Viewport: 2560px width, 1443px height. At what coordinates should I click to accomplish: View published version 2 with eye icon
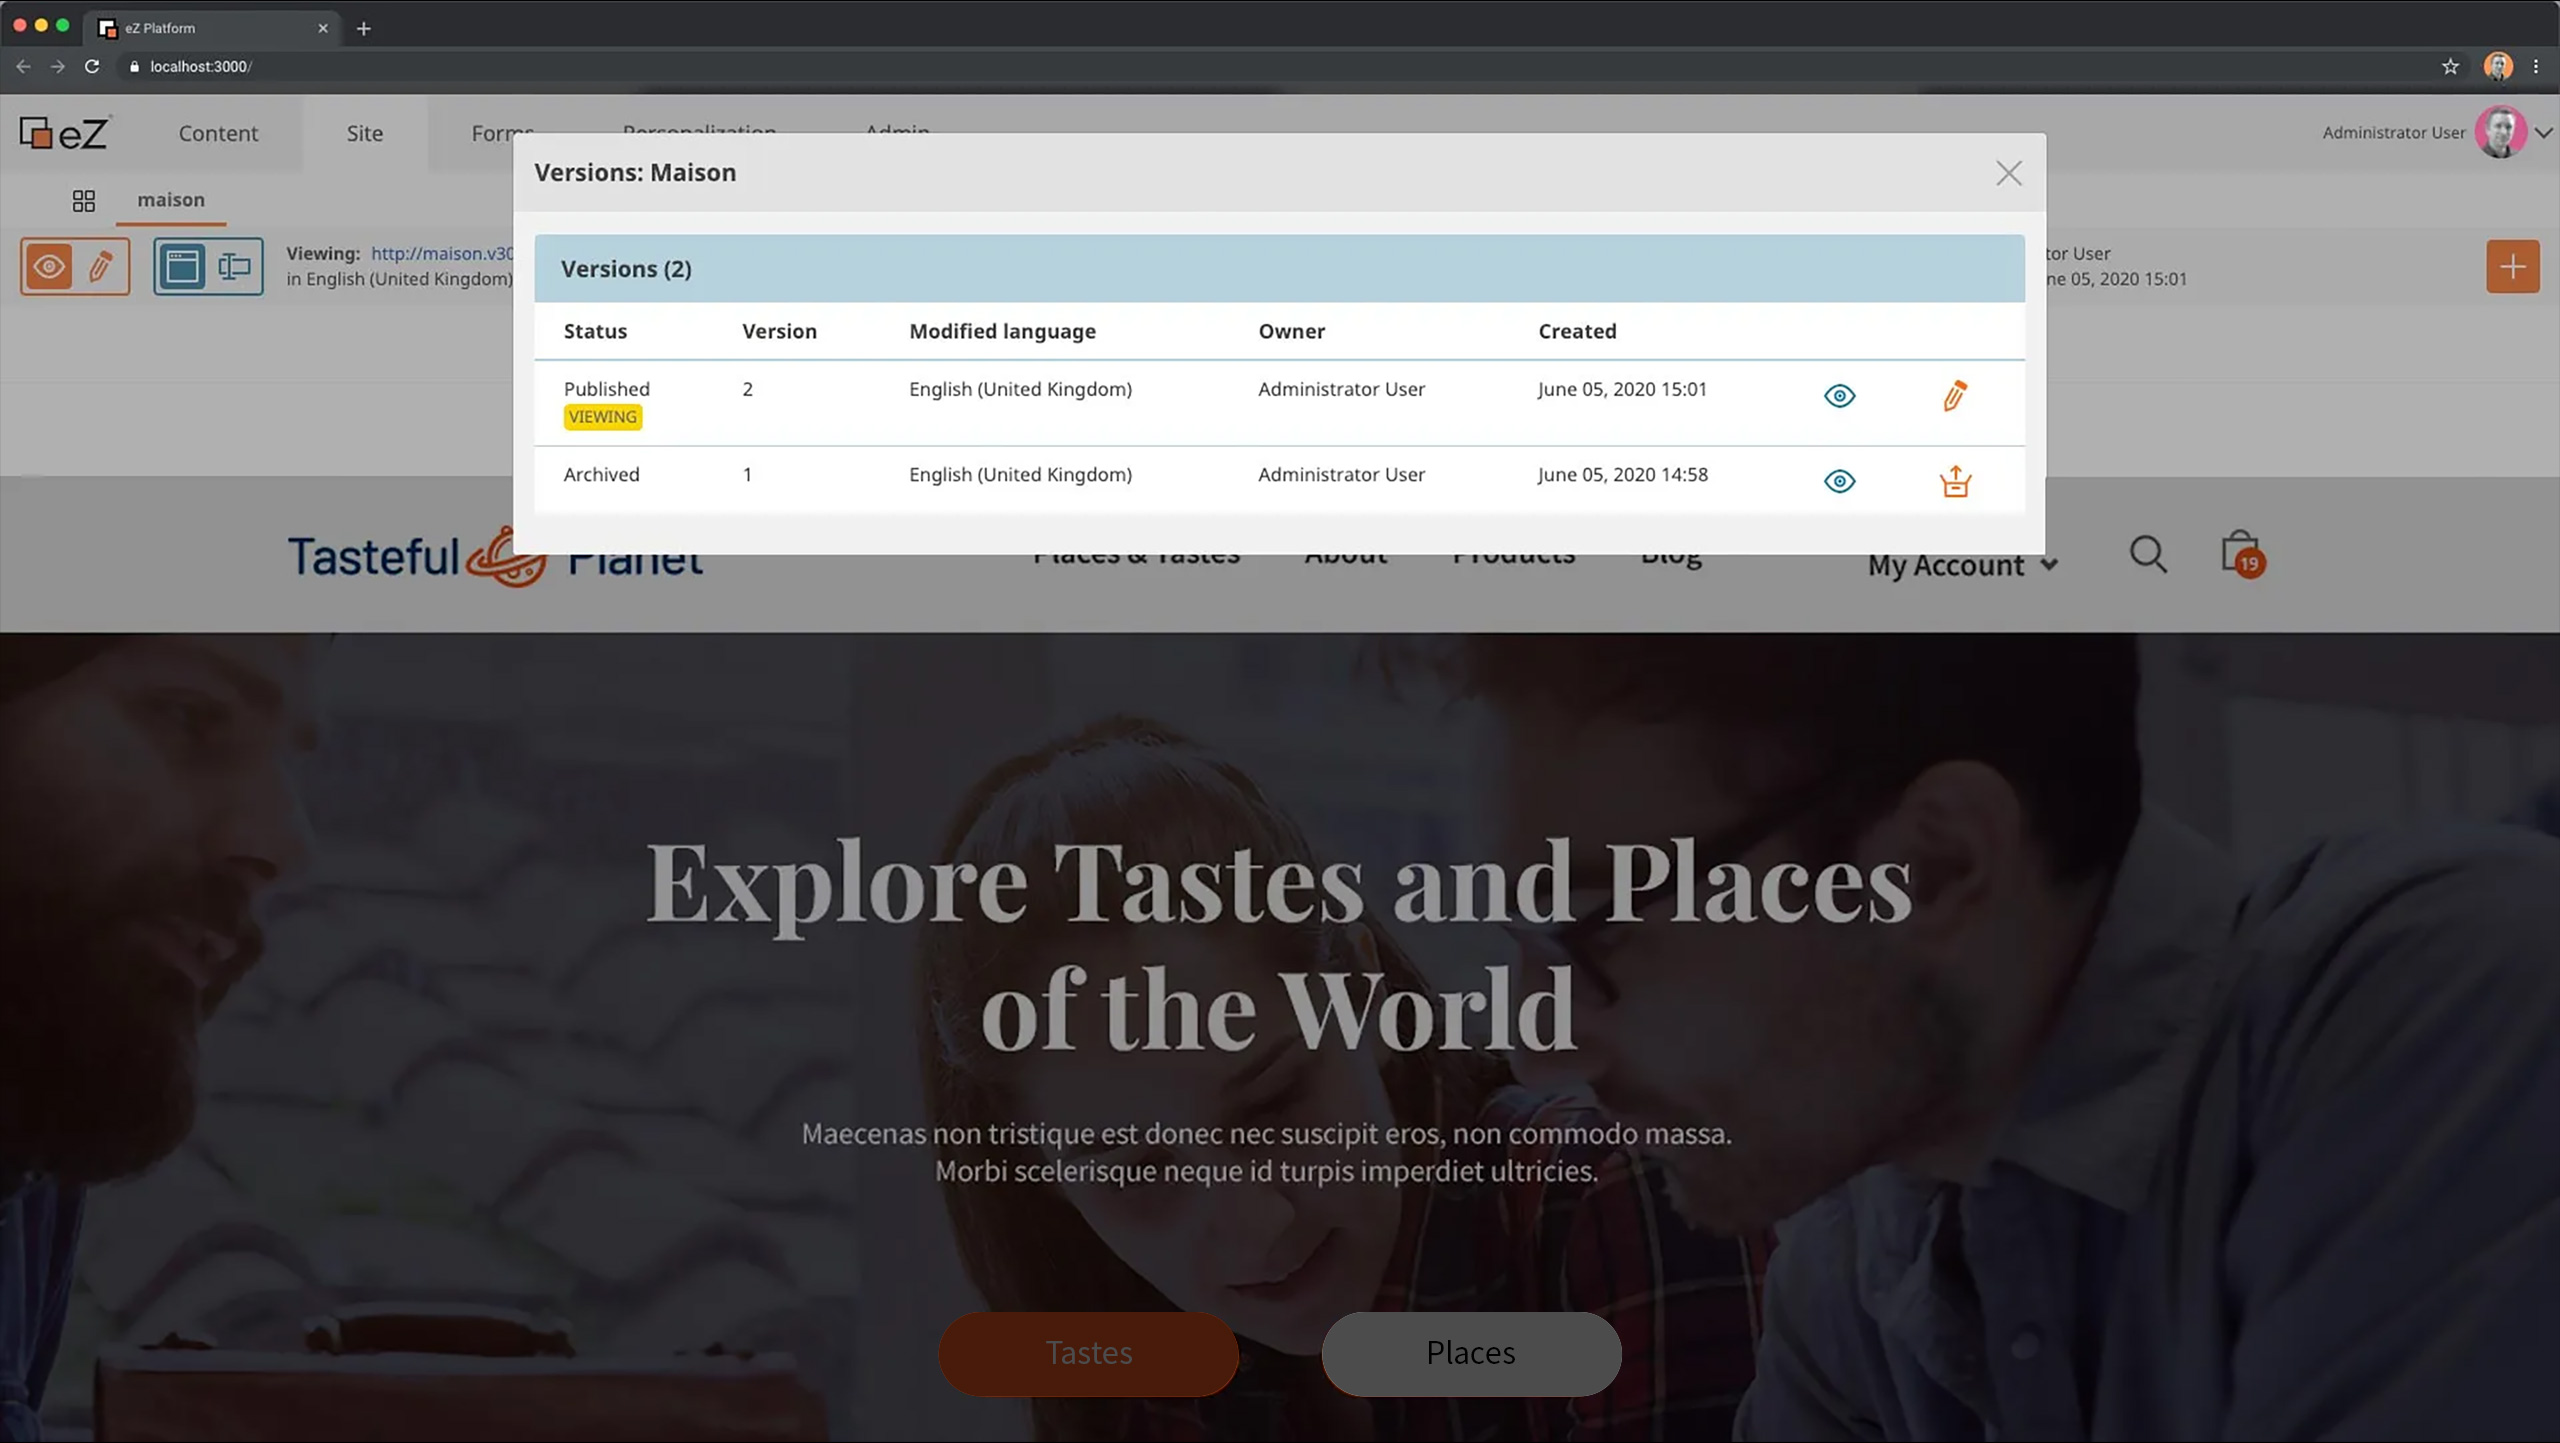[1839, 396]
